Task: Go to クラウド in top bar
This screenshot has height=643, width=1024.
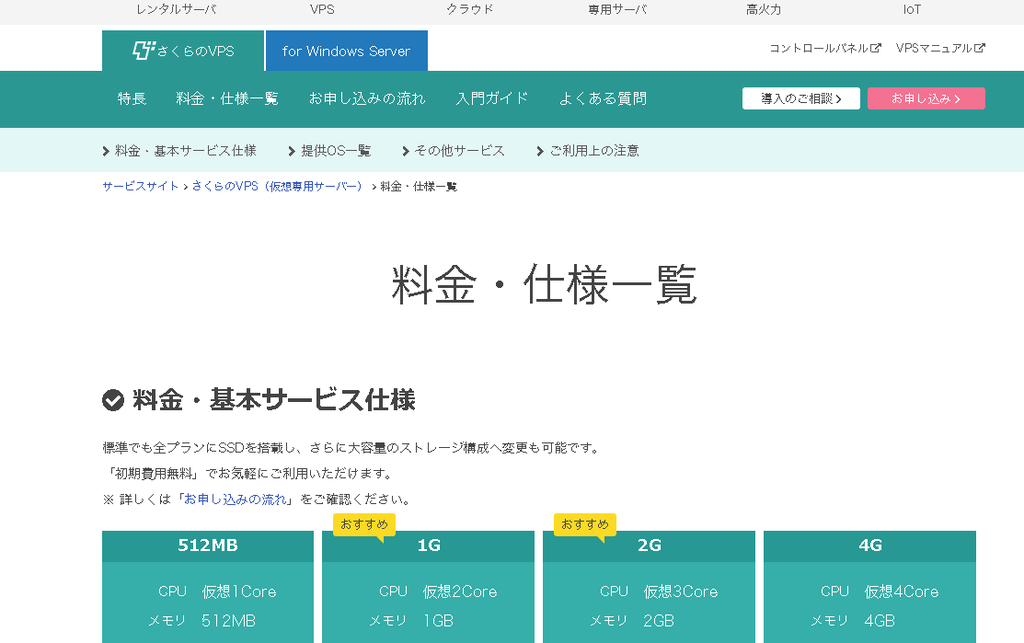Action: click(x=470, y=9)
